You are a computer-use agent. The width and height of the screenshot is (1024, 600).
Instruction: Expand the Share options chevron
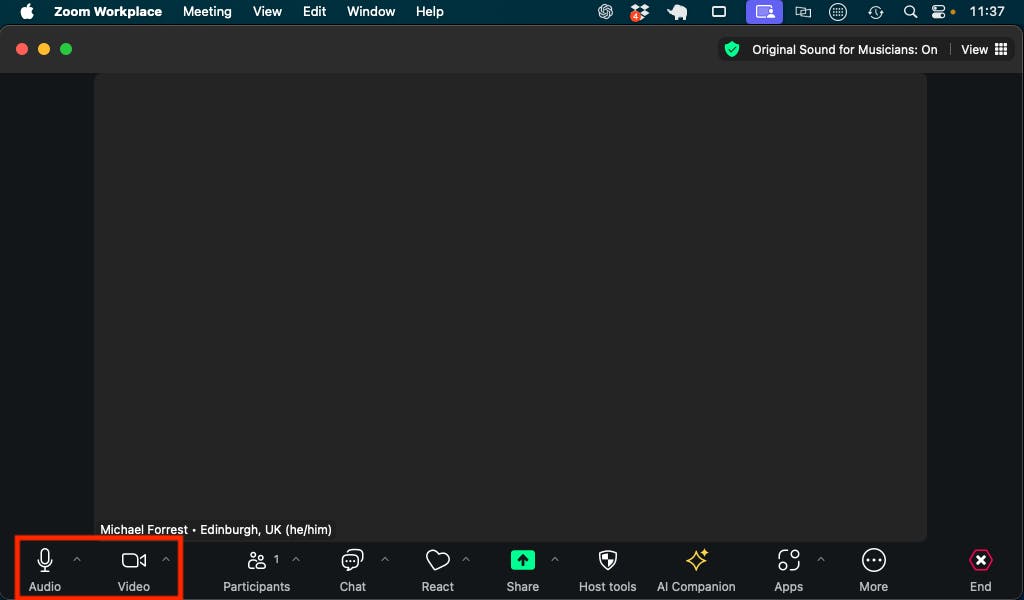(x=554, y=560)
